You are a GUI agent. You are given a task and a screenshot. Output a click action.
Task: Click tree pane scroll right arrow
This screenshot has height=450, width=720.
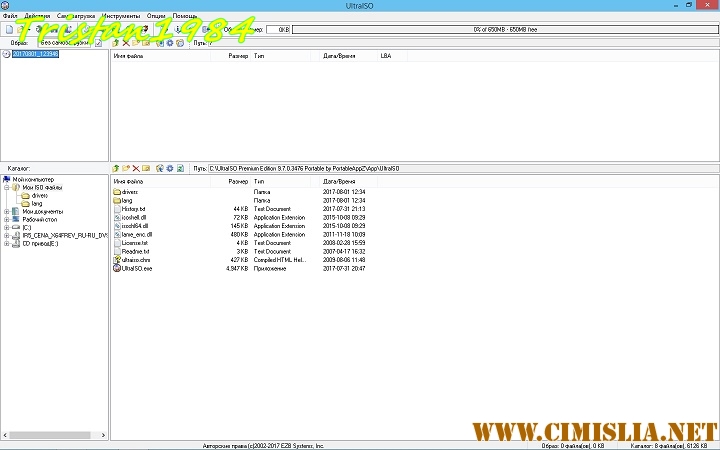(x=103, y=435)
